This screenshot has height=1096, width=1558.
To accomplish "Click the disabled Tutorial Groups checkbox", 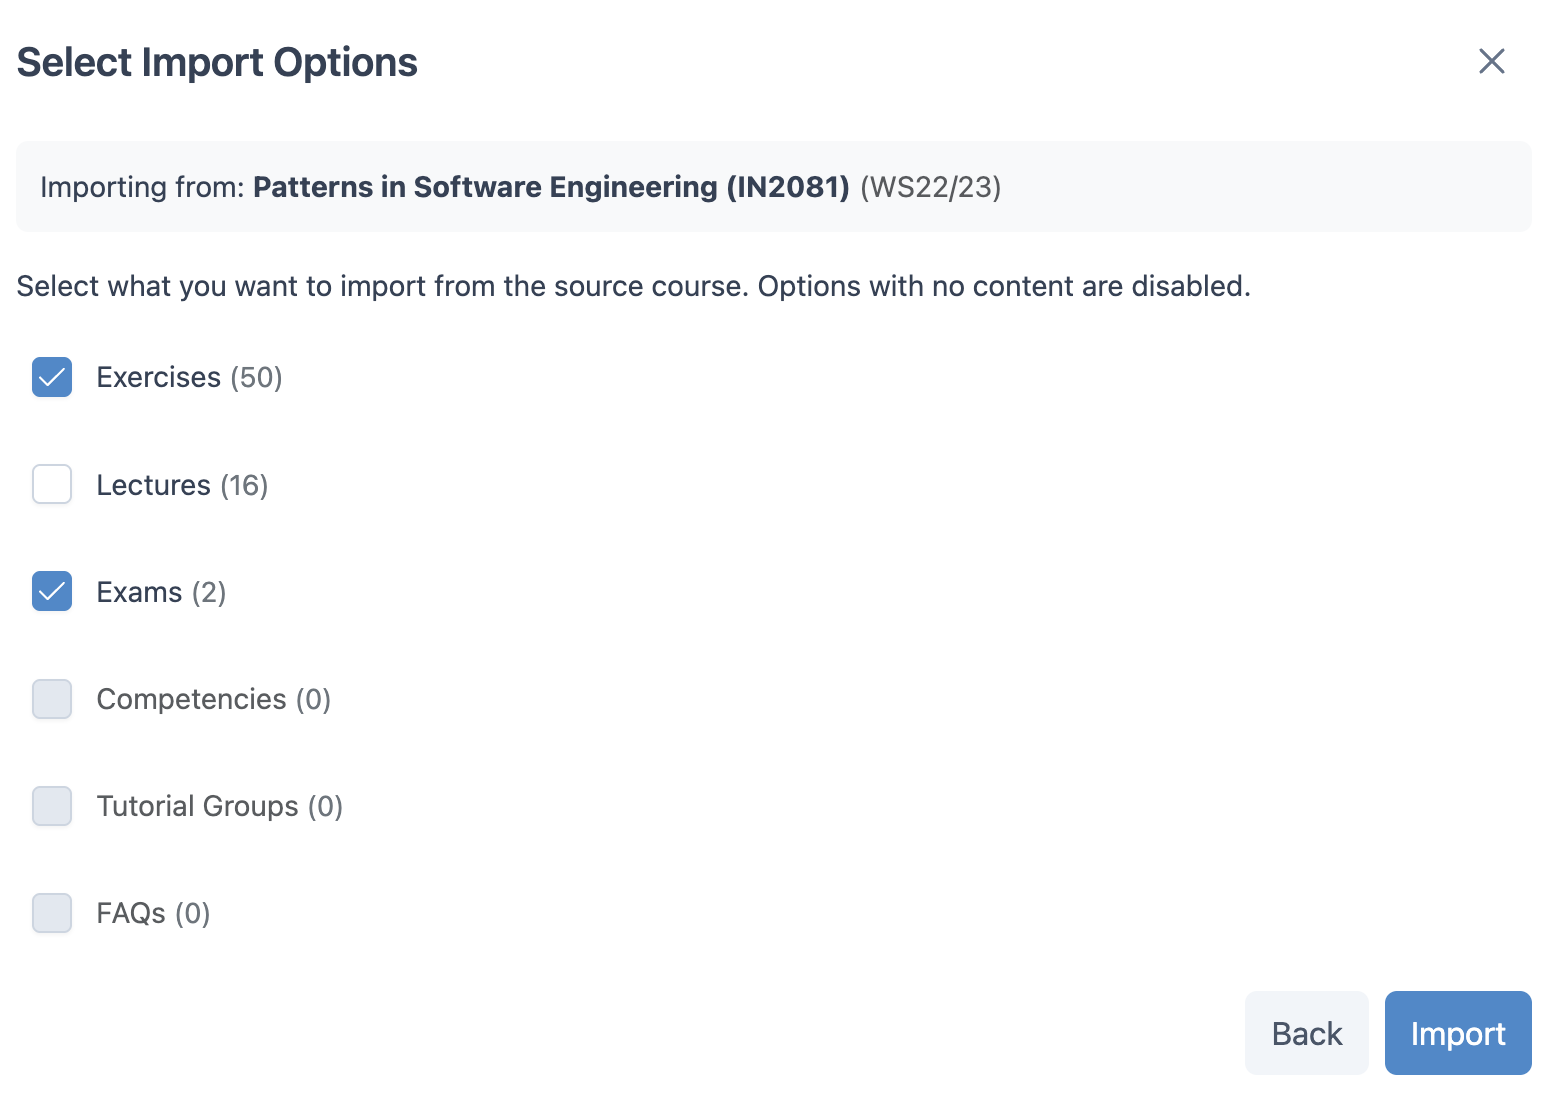I will click(52, 806).
